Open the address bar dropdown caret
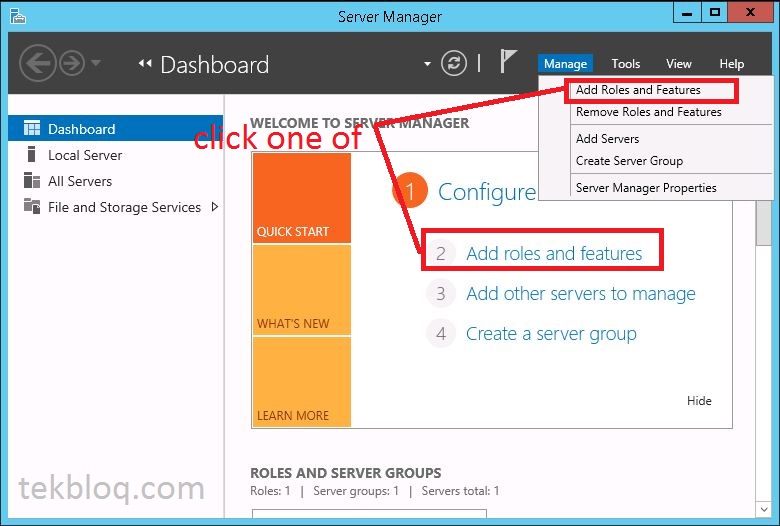780x526 pixels. tap(427, 64)
